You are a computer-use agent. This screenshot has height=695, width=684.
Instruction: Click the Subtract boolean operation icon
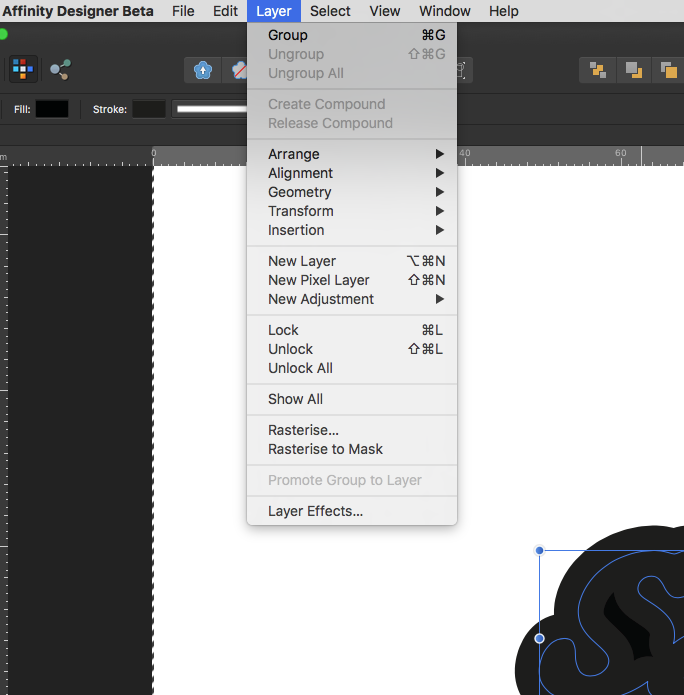(633, 70)
